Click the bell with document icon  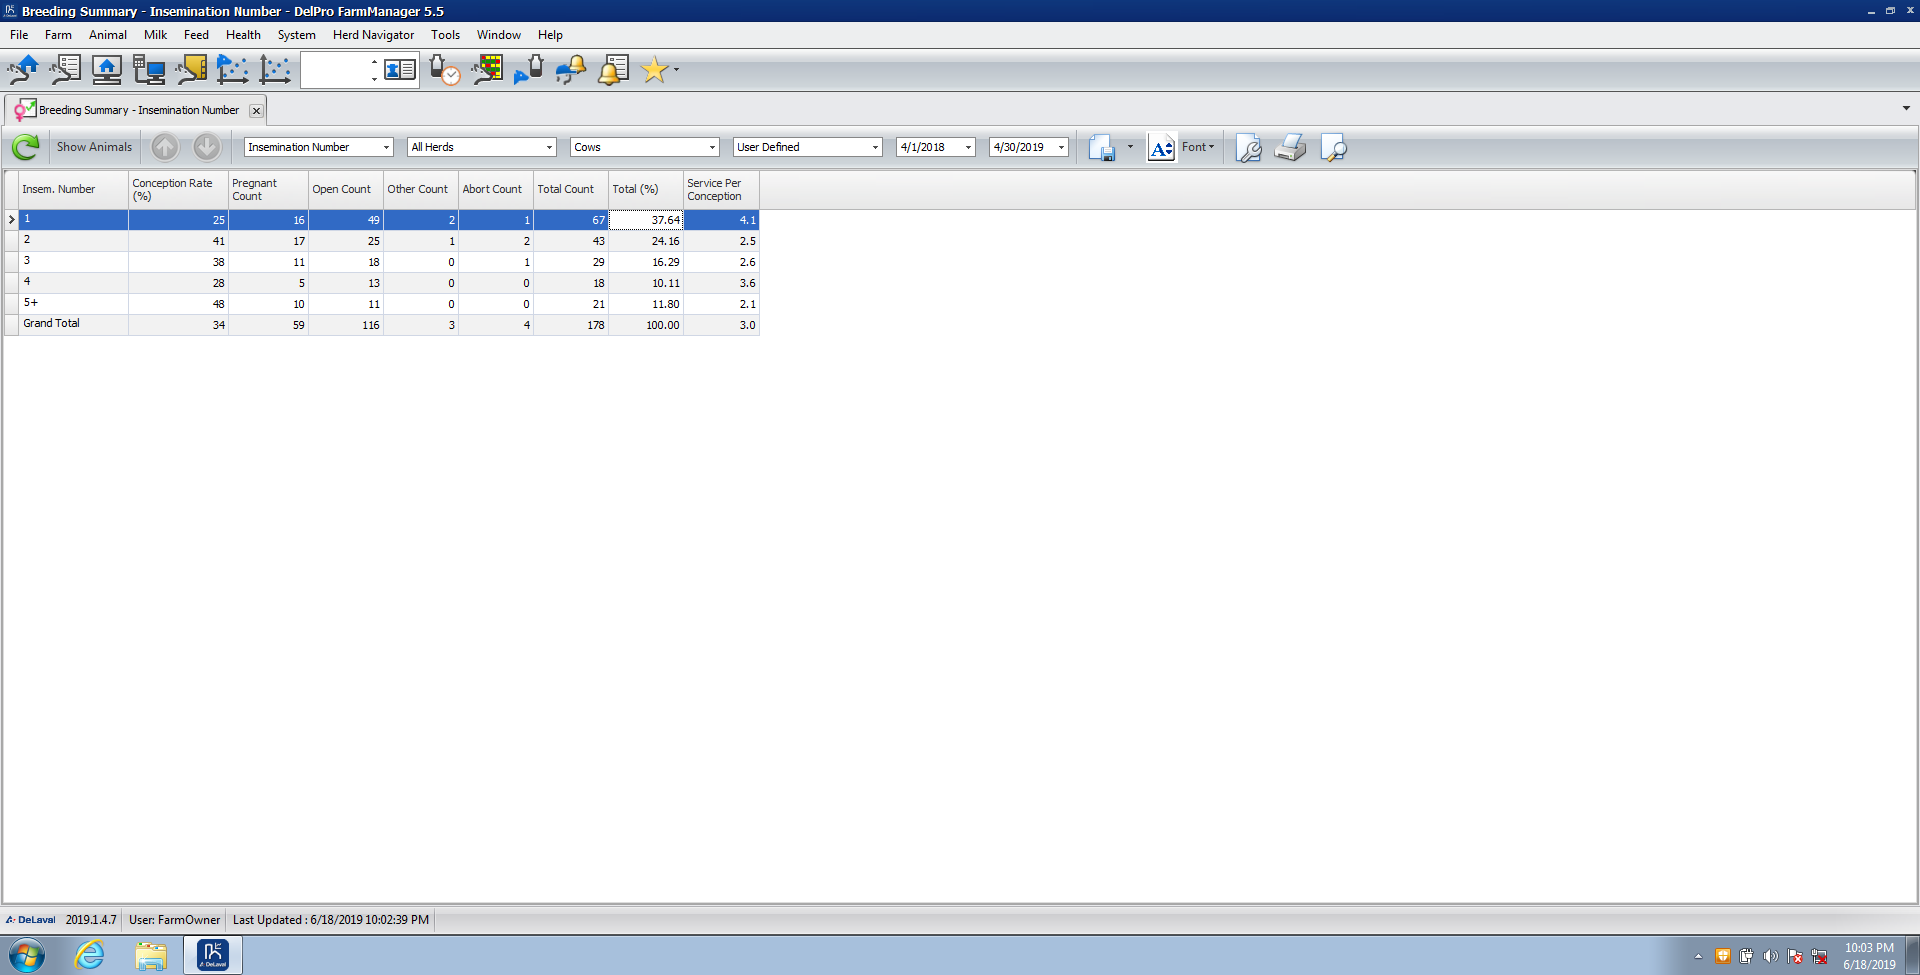[x=613, y=70]
